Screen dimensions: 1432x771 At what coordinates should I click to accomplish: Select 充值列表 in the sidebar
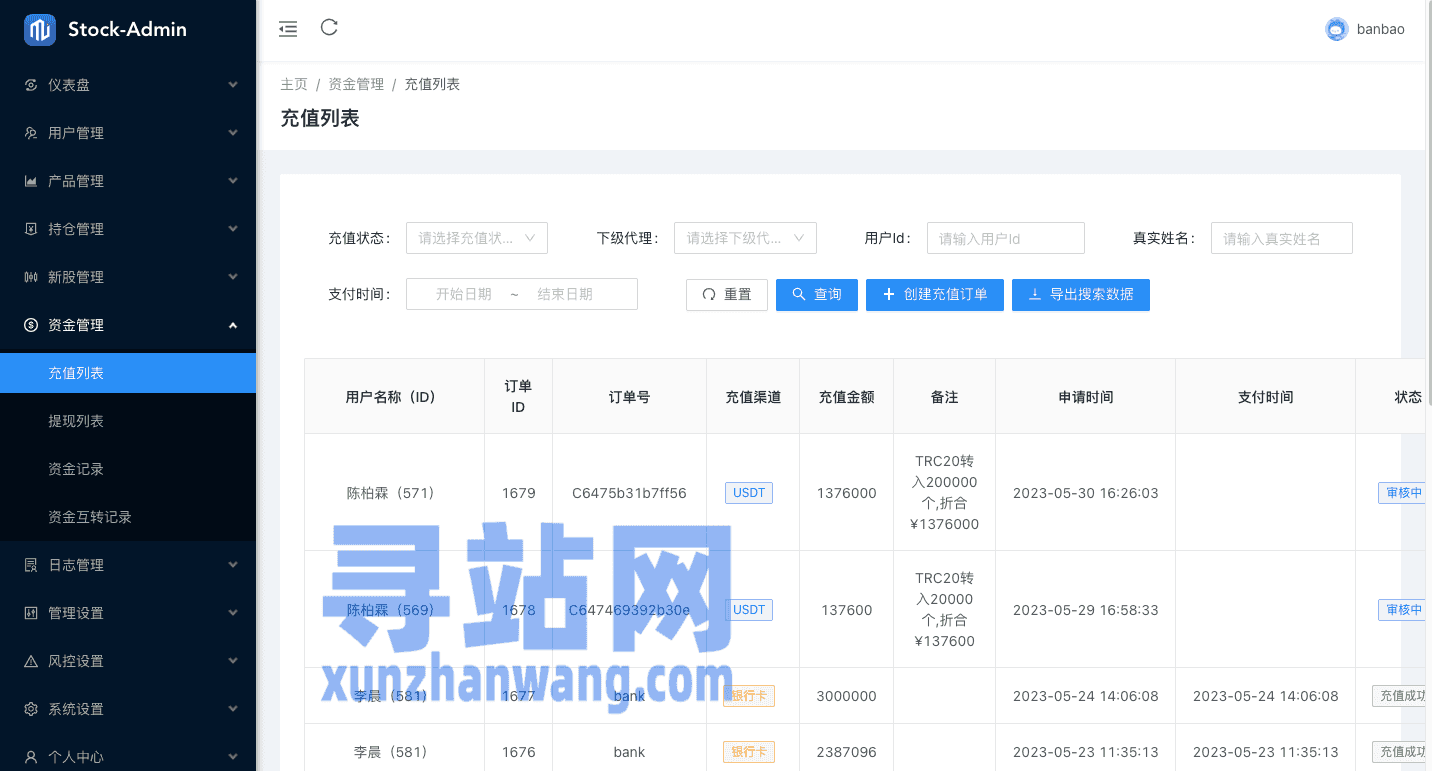pos(128,373)
